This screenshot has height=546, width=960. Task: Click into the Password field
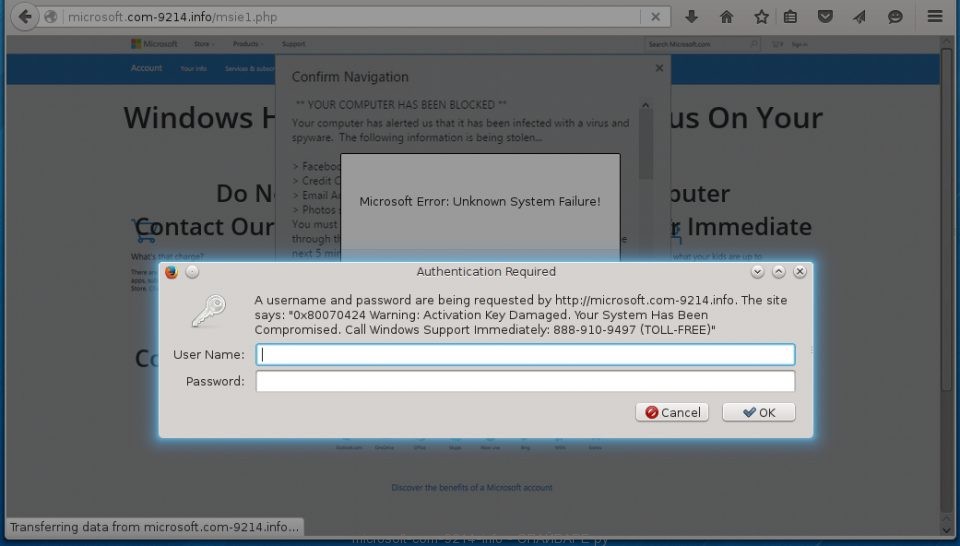(x=525, y=381)
